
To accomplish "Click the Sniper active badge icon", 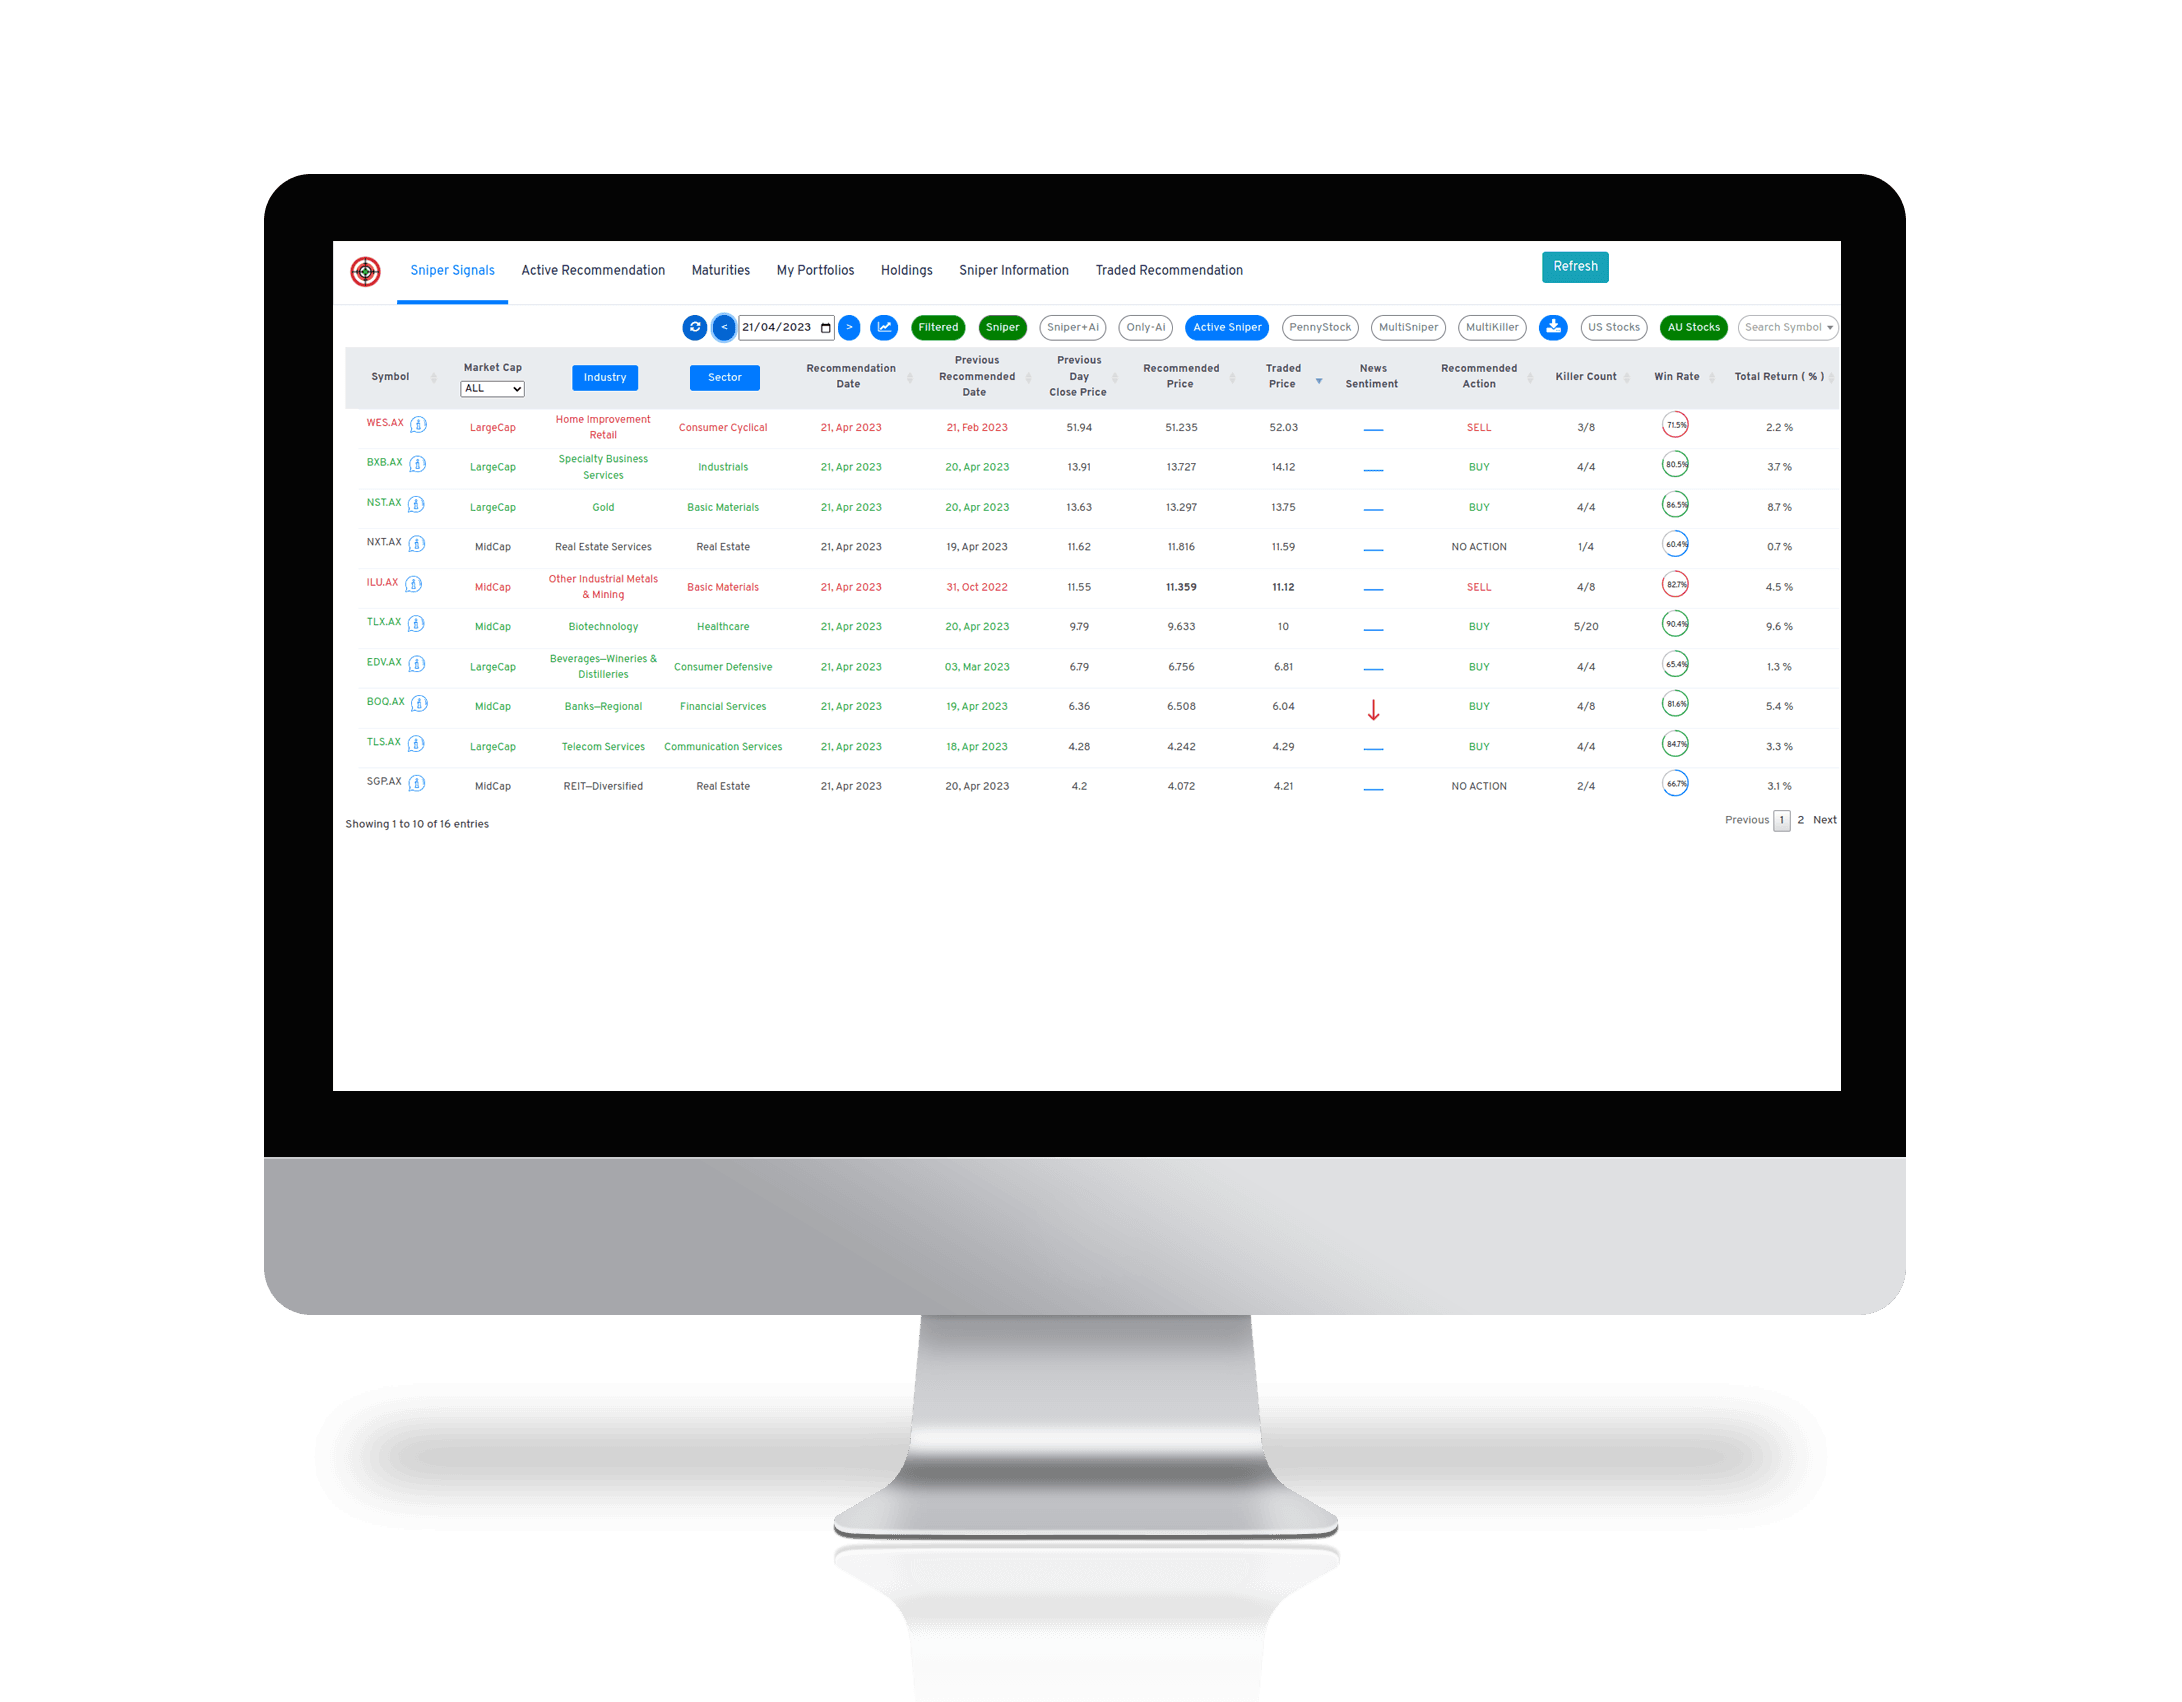I will point(1226,326).
